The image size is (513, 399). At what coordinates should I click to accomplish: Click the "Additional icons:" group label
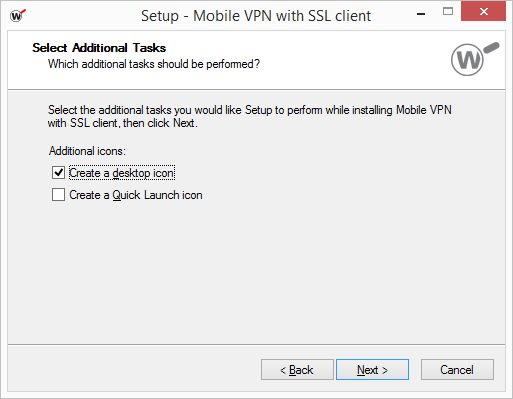coord(87,151)
